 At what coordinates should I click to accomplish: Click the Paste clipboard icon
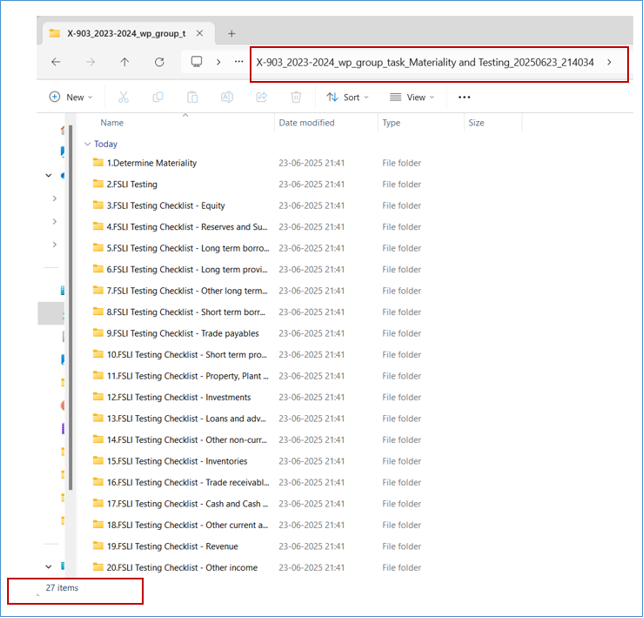click(x=191, y=97)
